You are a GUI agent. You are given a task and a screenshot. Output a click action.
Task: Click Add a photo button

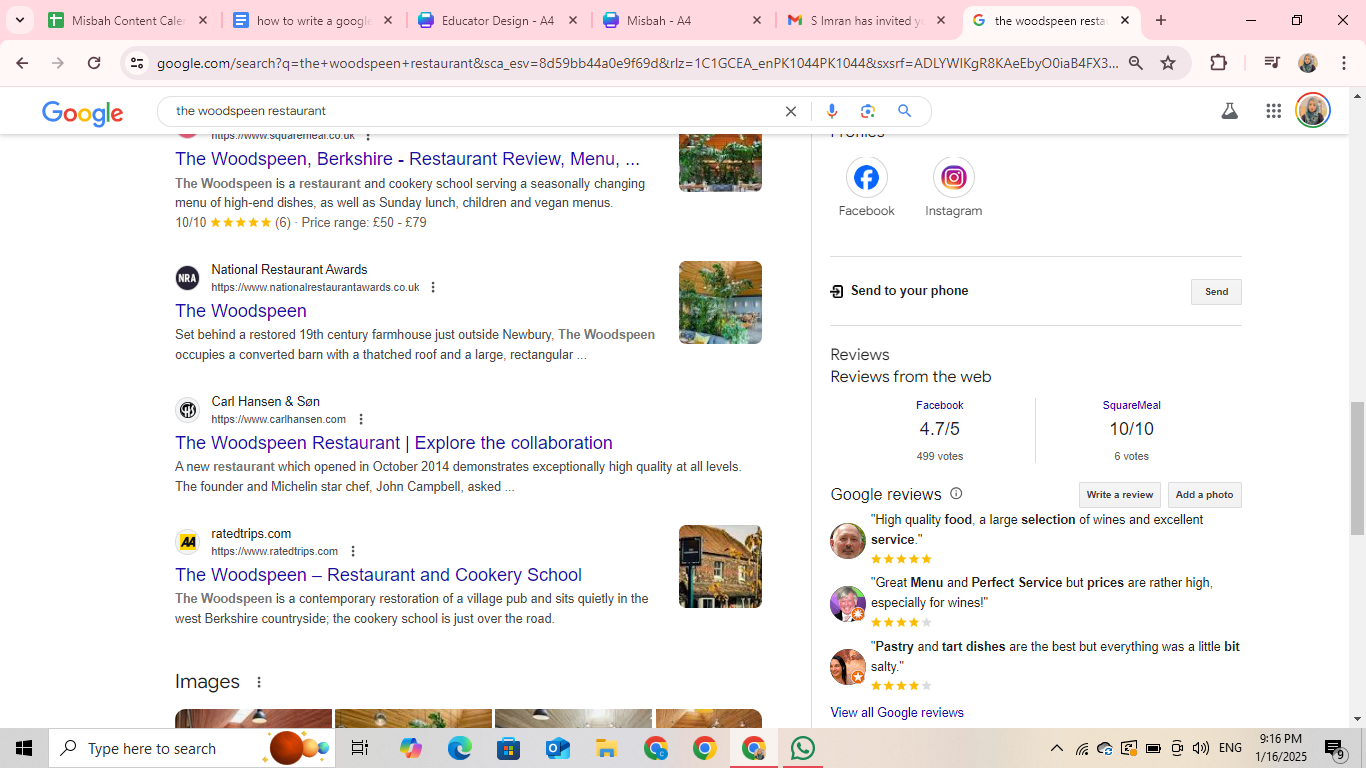click(x=1205, y=495)
